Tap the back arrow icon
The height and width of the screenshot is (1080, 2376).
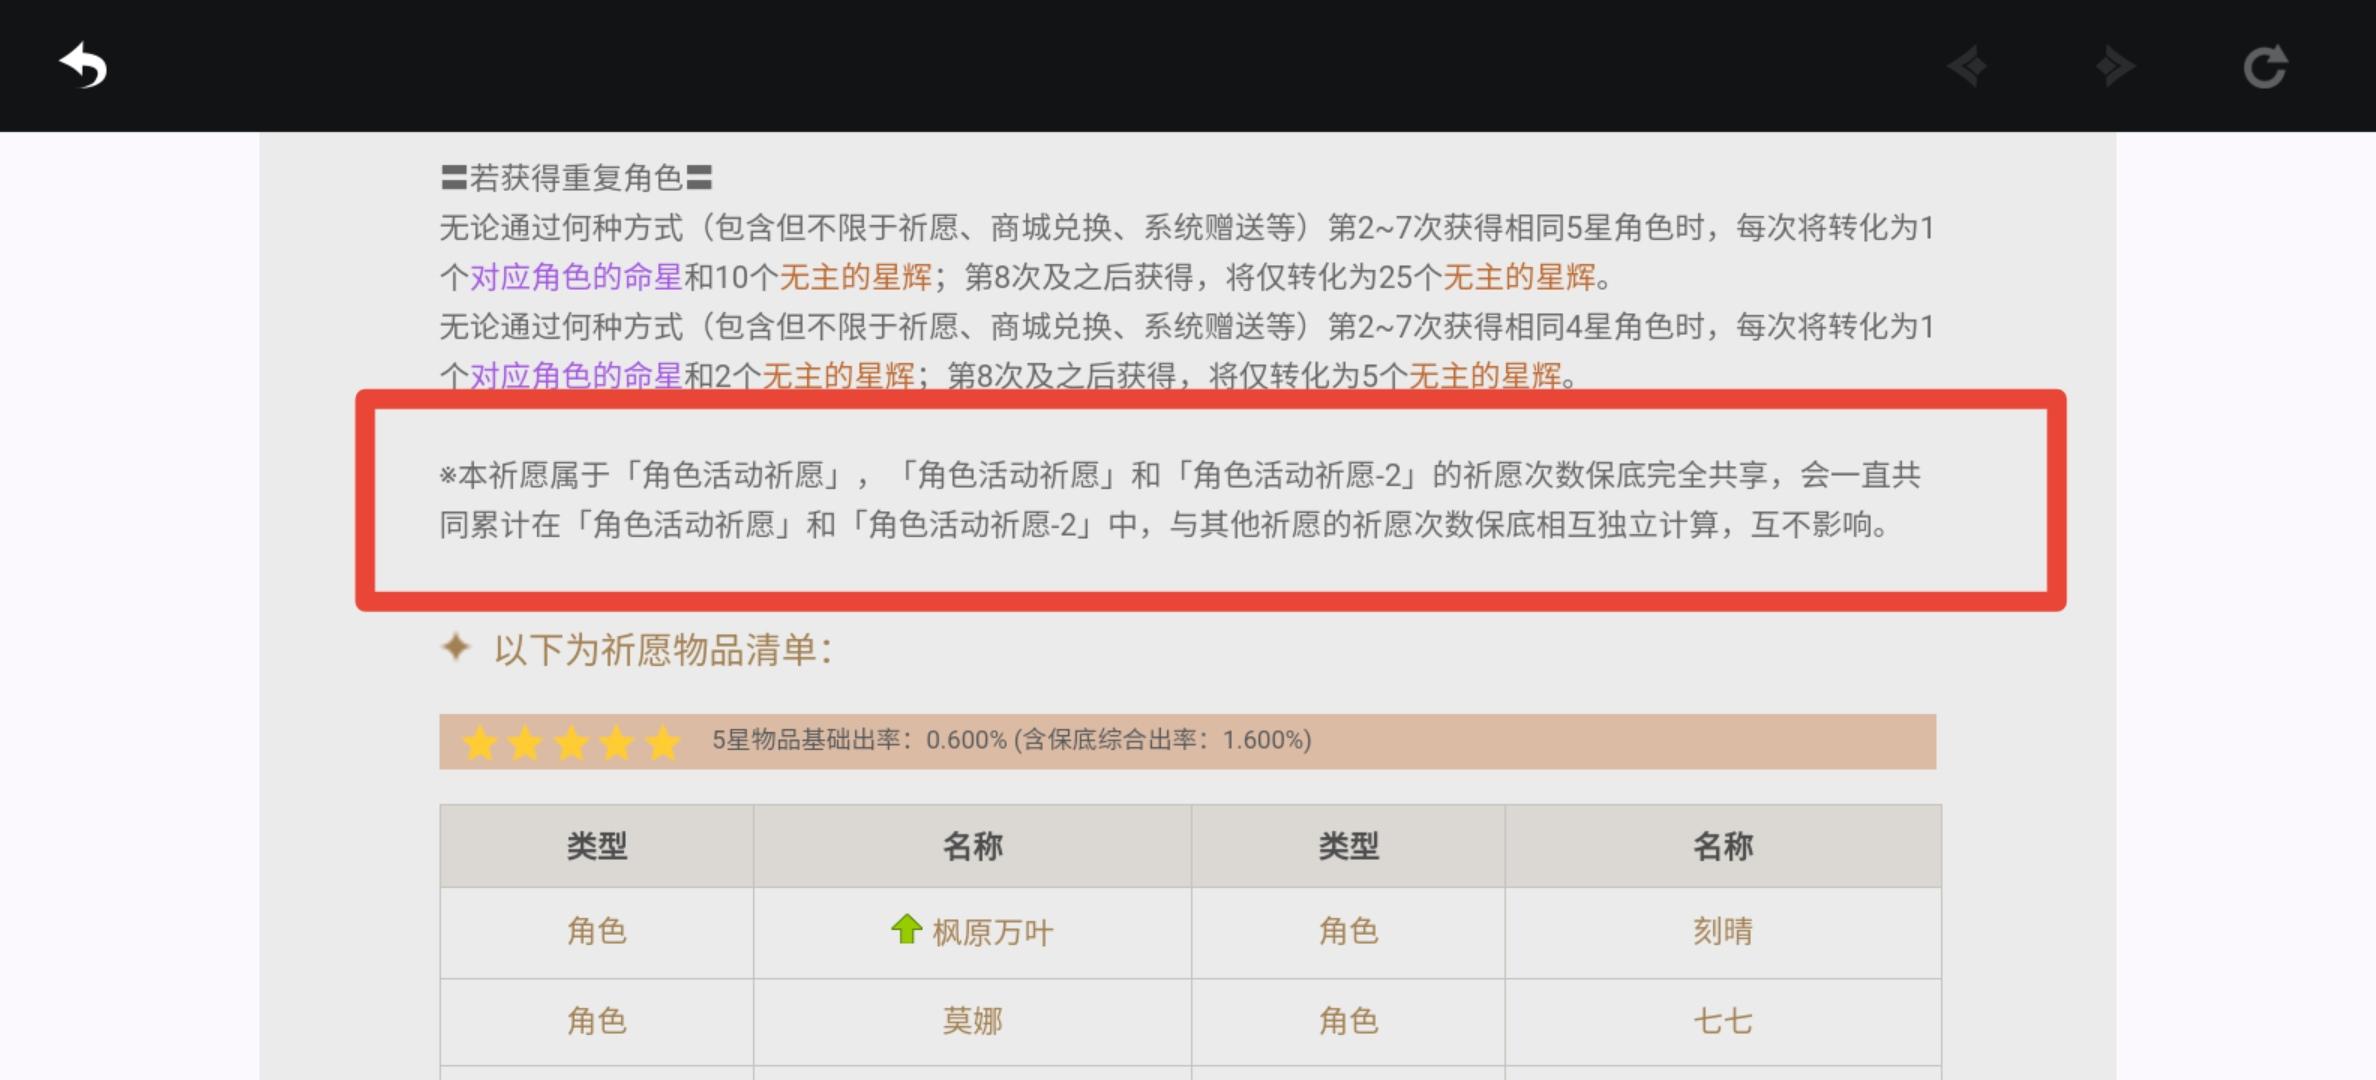point(83,66)
